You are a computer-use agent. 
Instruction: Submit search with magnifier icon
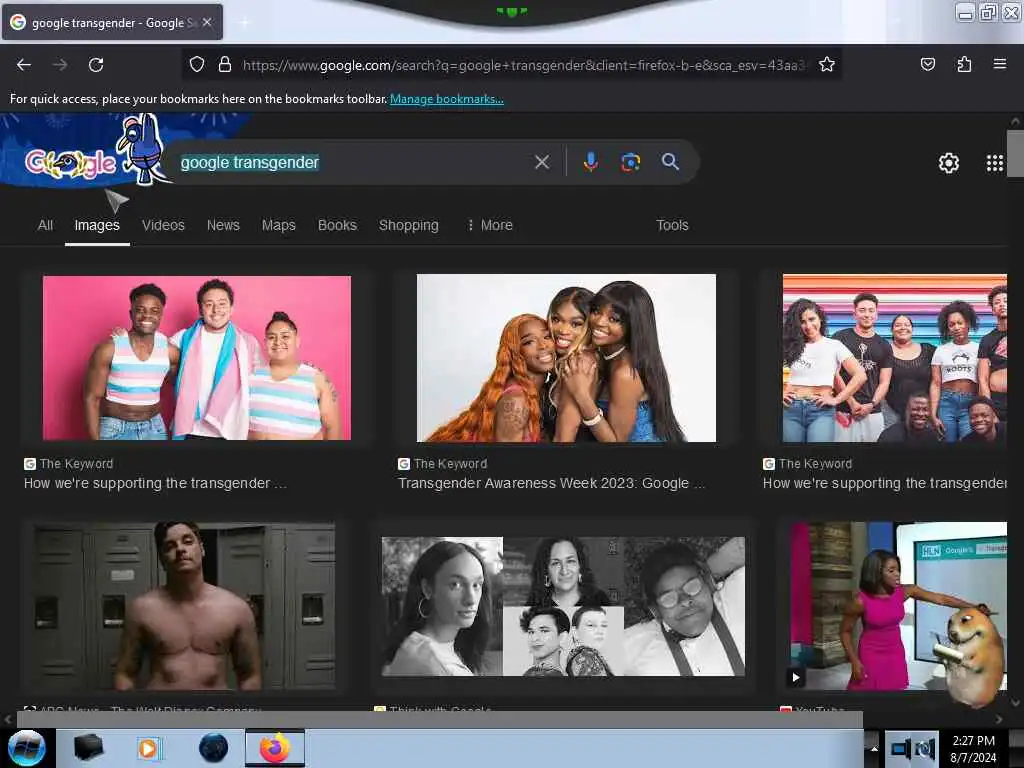pos(670,161)
